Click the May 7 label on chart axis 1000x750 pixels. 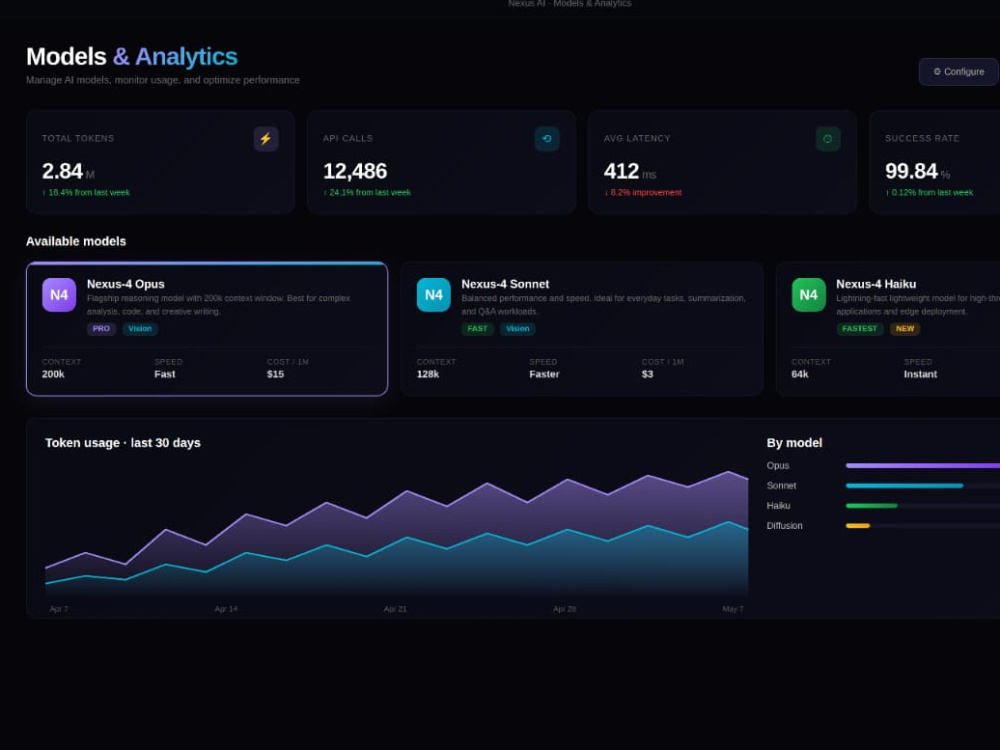[732, 609]
